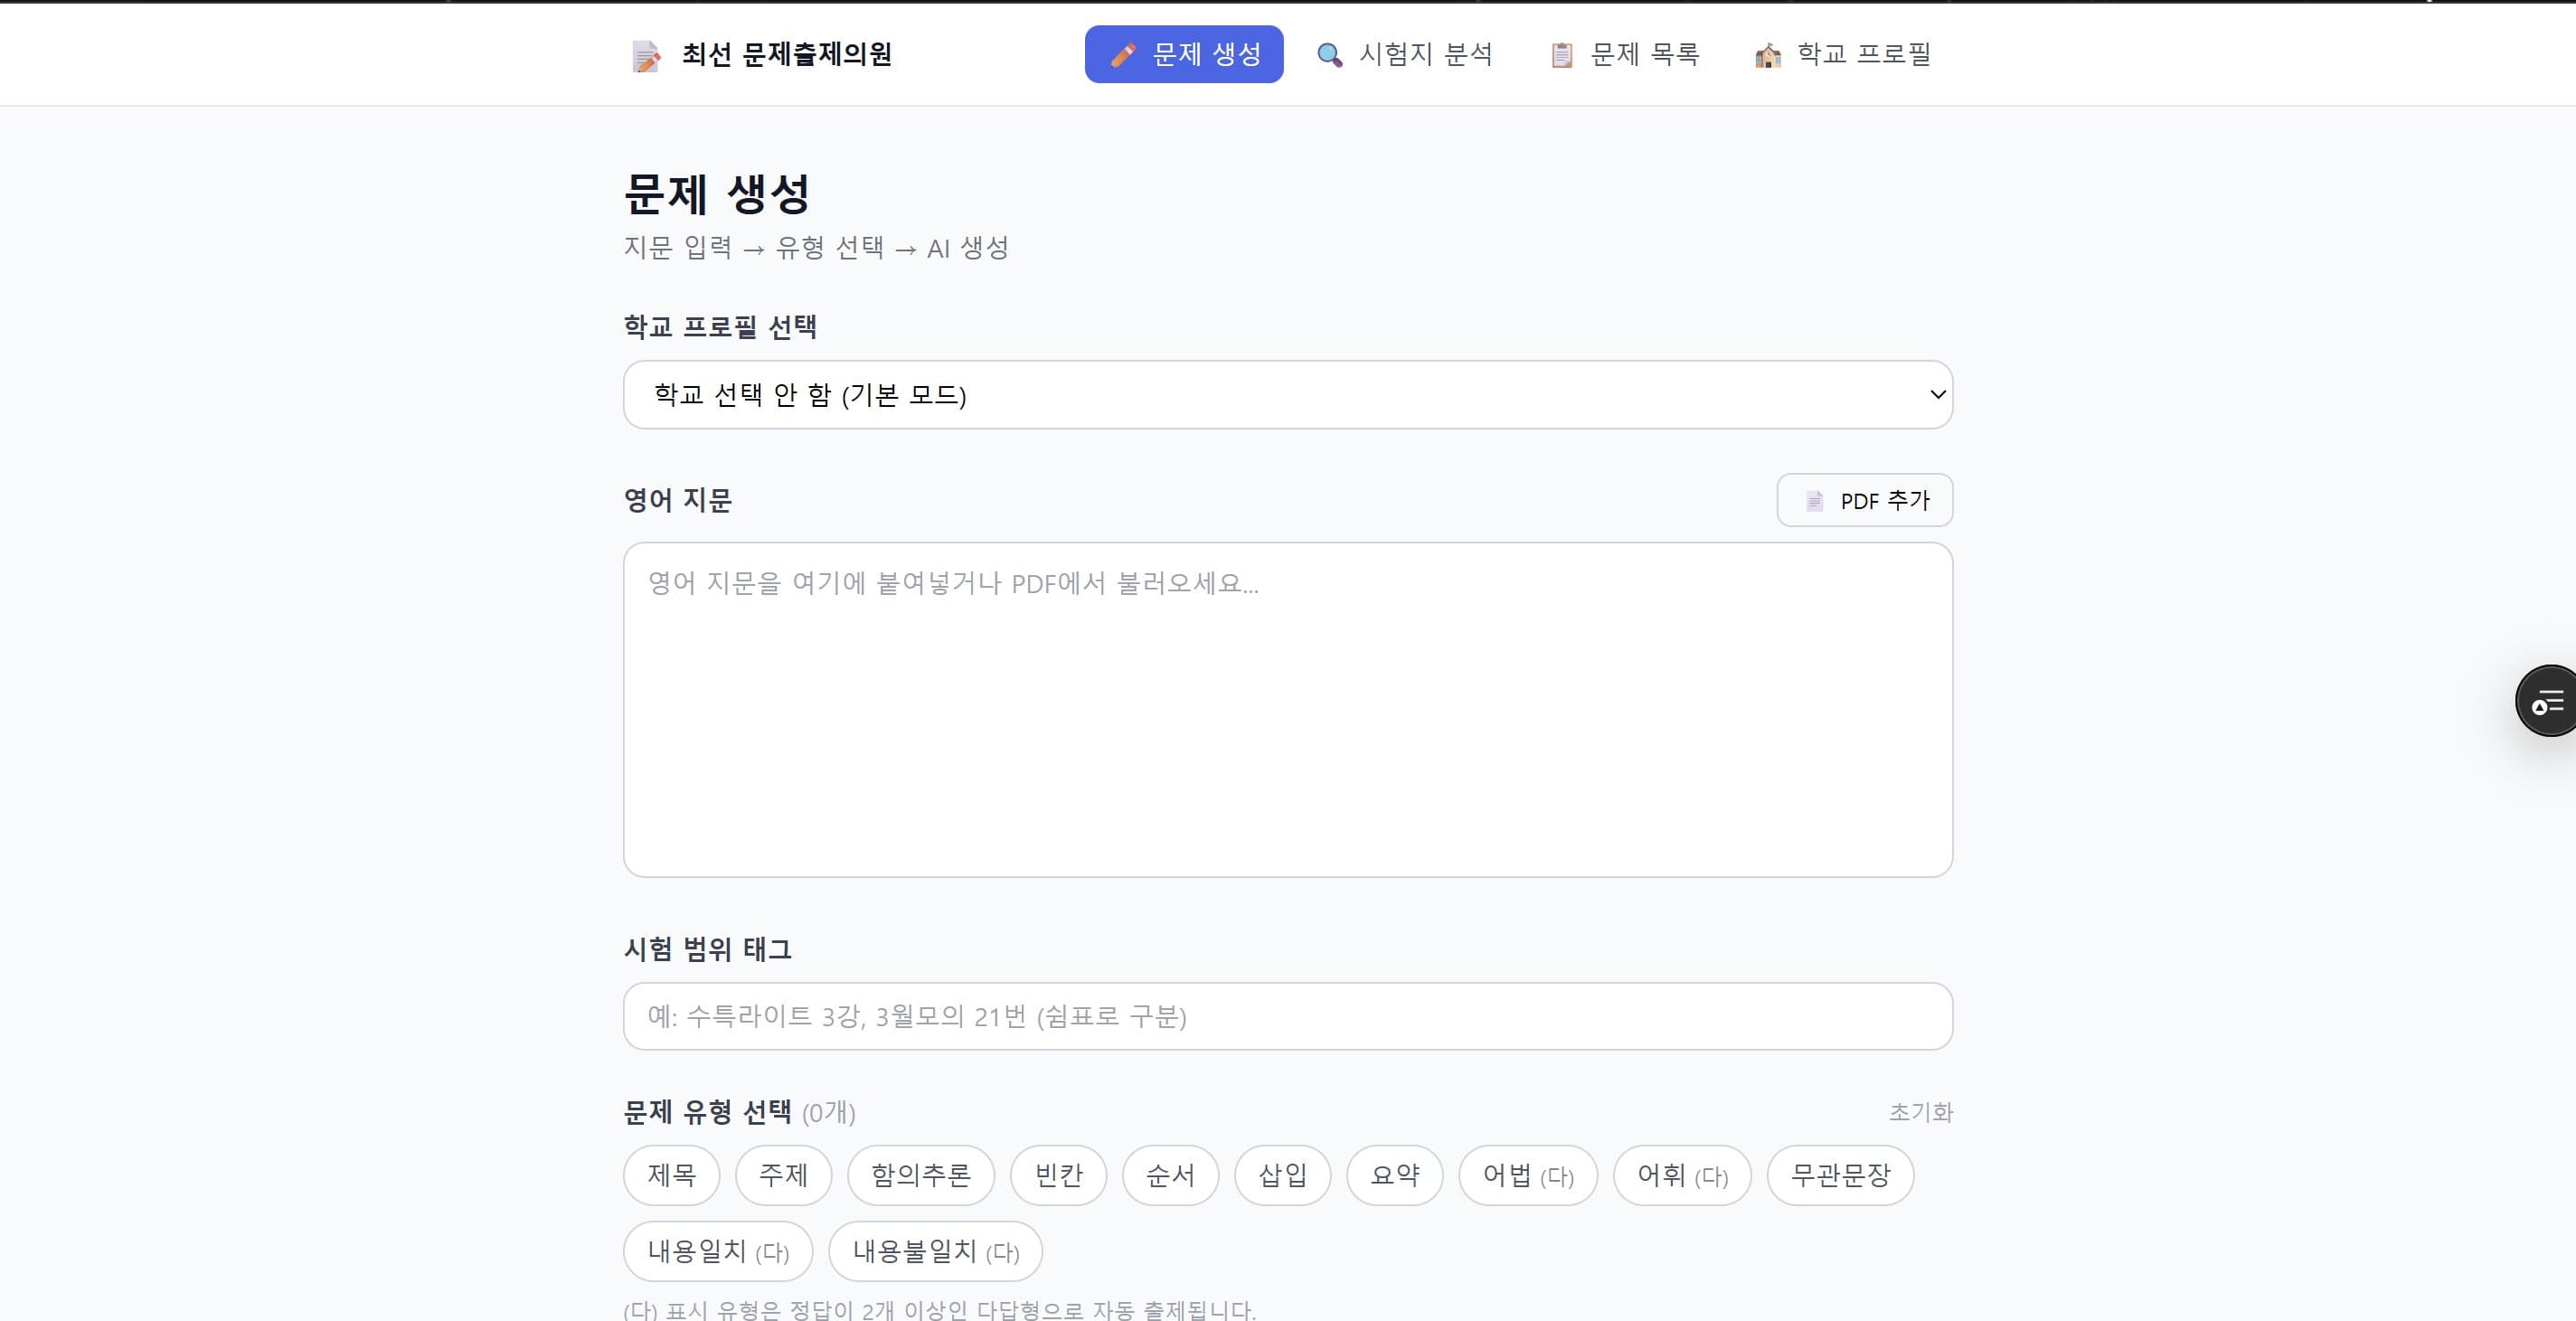Open the floating dark round widget at right edge
2576x1321 pixels.
pos(2547,701)
